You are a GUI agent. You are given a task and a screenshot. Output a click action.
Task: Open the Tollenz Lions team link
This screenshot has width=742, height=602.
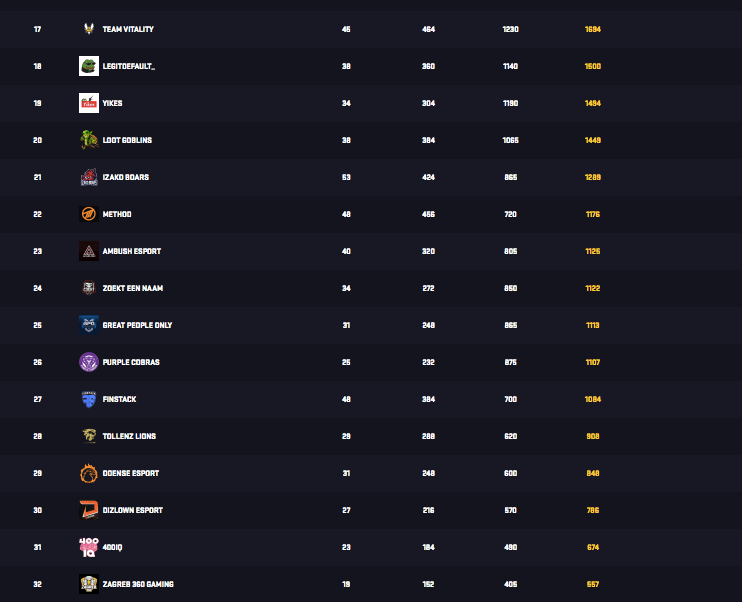click(x=129, y=436)
